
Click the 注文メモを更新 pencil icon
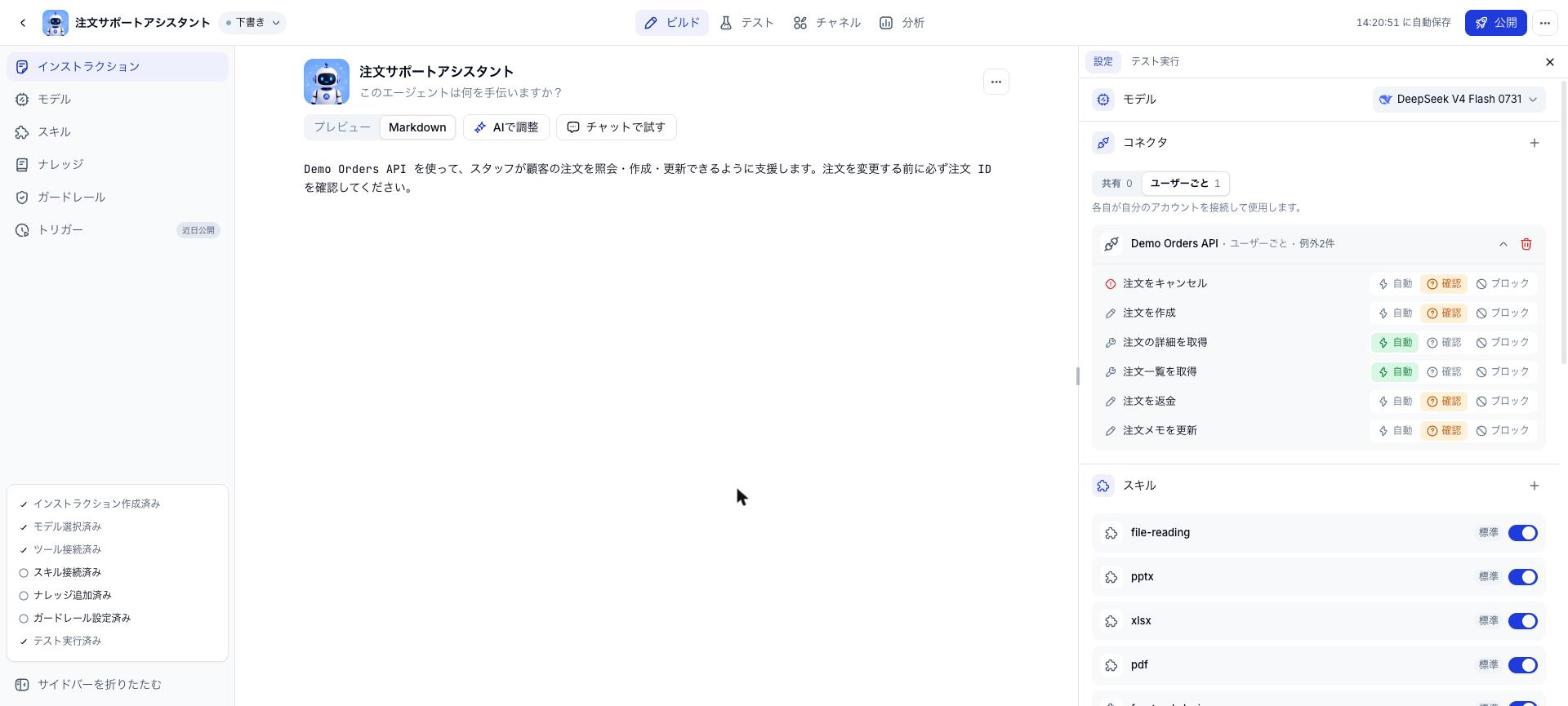click(x=1110, y=431)
